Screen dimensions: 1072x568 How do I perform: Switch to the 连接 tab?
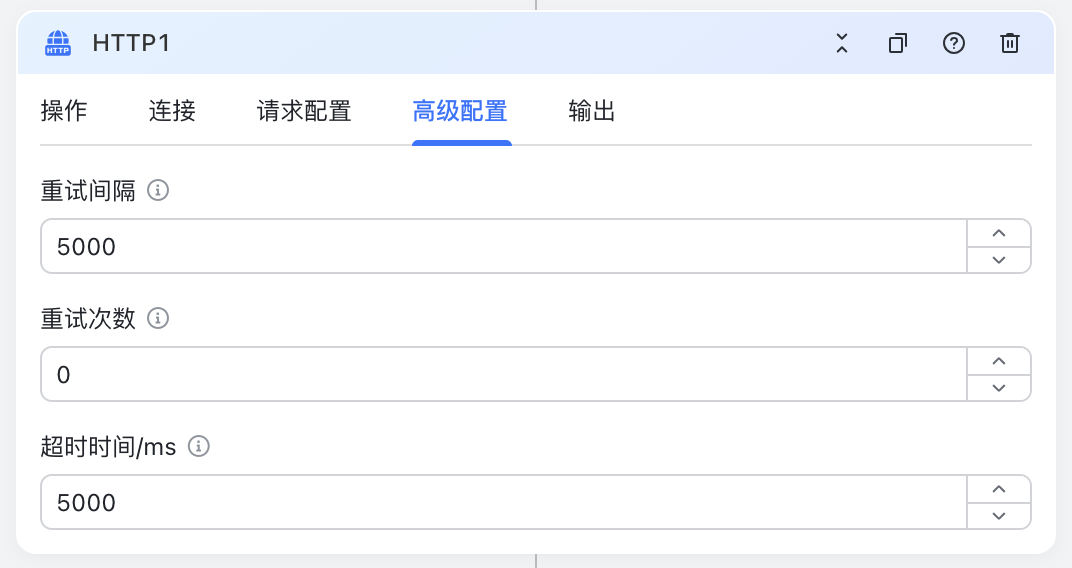(x=172, y=111)
